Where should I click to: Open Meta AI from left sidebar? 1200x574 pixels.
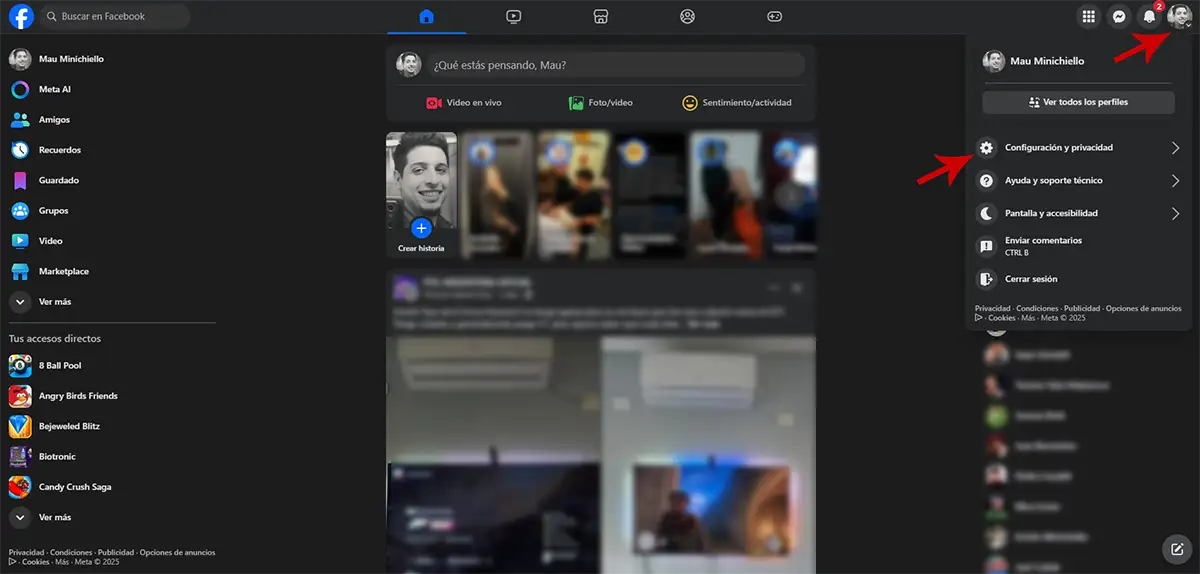(x=54, y=90)
